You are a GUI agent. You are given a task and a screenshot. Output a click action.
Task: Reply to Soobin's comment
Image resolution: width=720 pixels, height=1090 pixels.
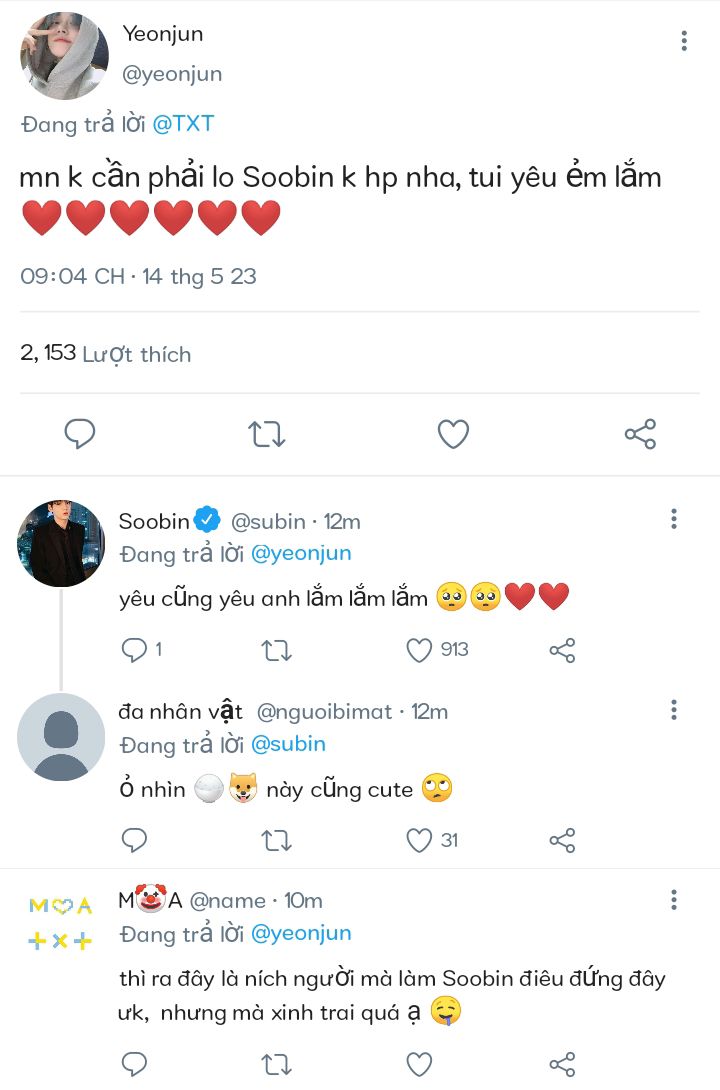[x=134, y=650]
